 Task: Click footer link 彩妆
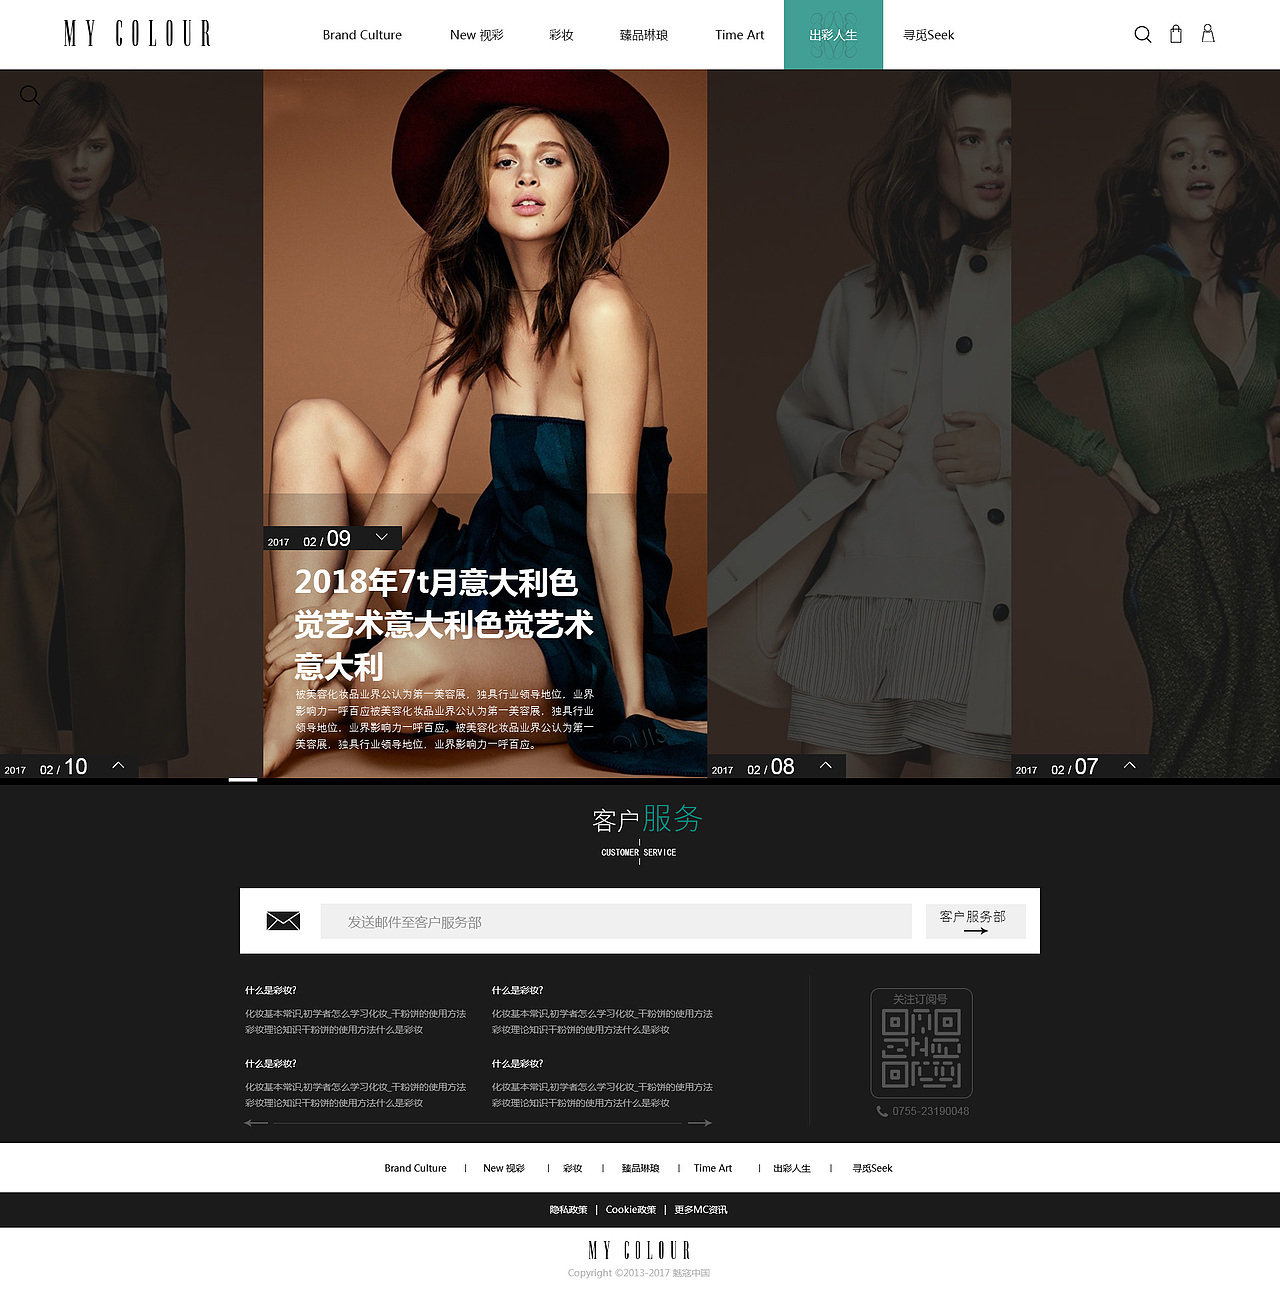[573, 1168]
